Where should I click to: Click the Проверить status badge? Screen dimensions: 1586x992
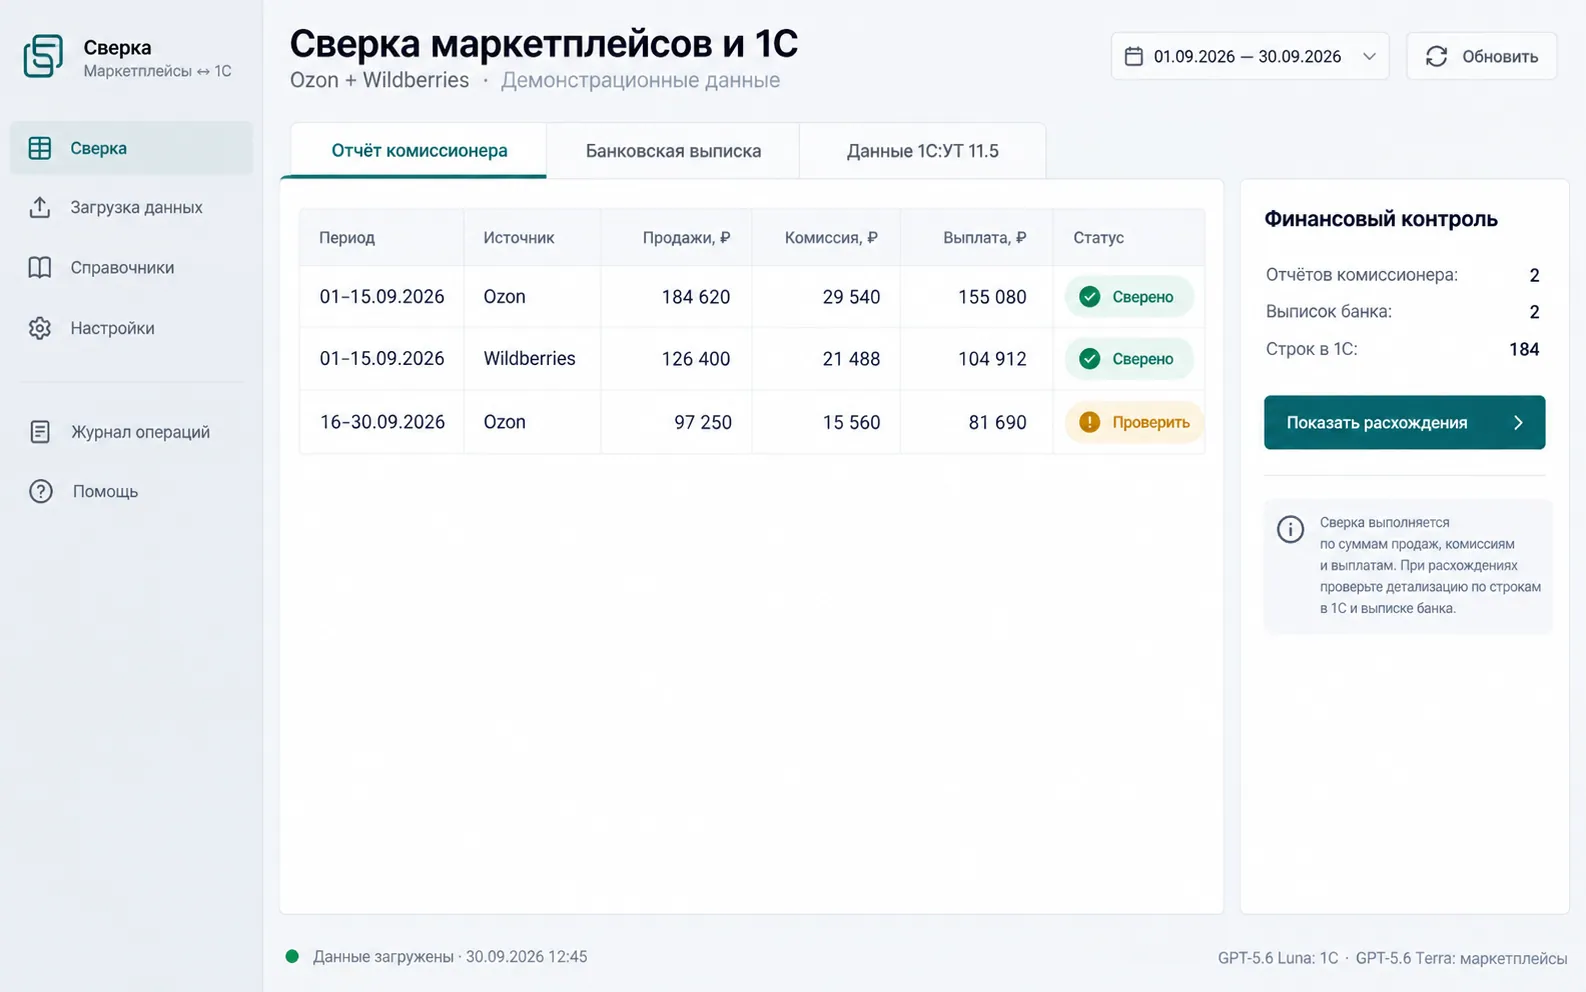[x=1134, y=422]
